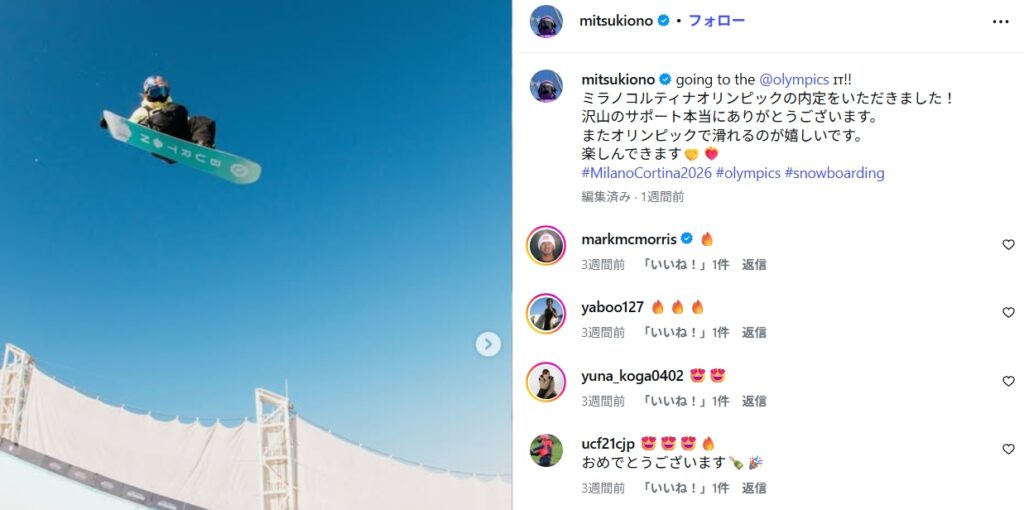This screenshot has height=510, width=1024.
Task: Open the @olympics mention link
Action: (x=794, y=80)
